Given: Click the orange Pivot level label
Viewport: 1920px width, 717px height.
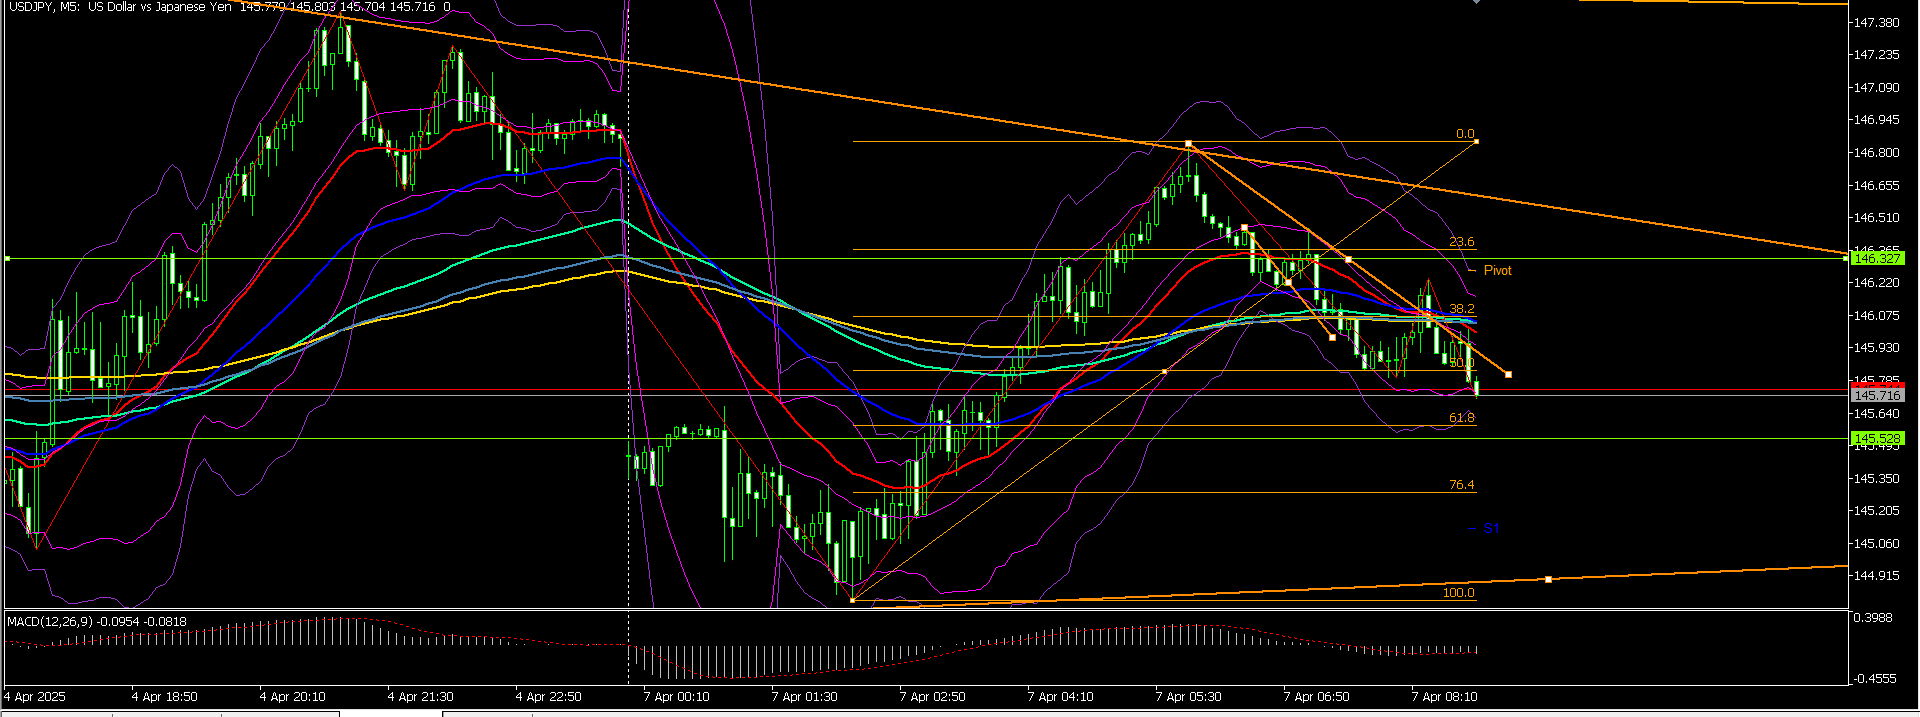Looking at the screenshot, I should (x=1497, y=271).
